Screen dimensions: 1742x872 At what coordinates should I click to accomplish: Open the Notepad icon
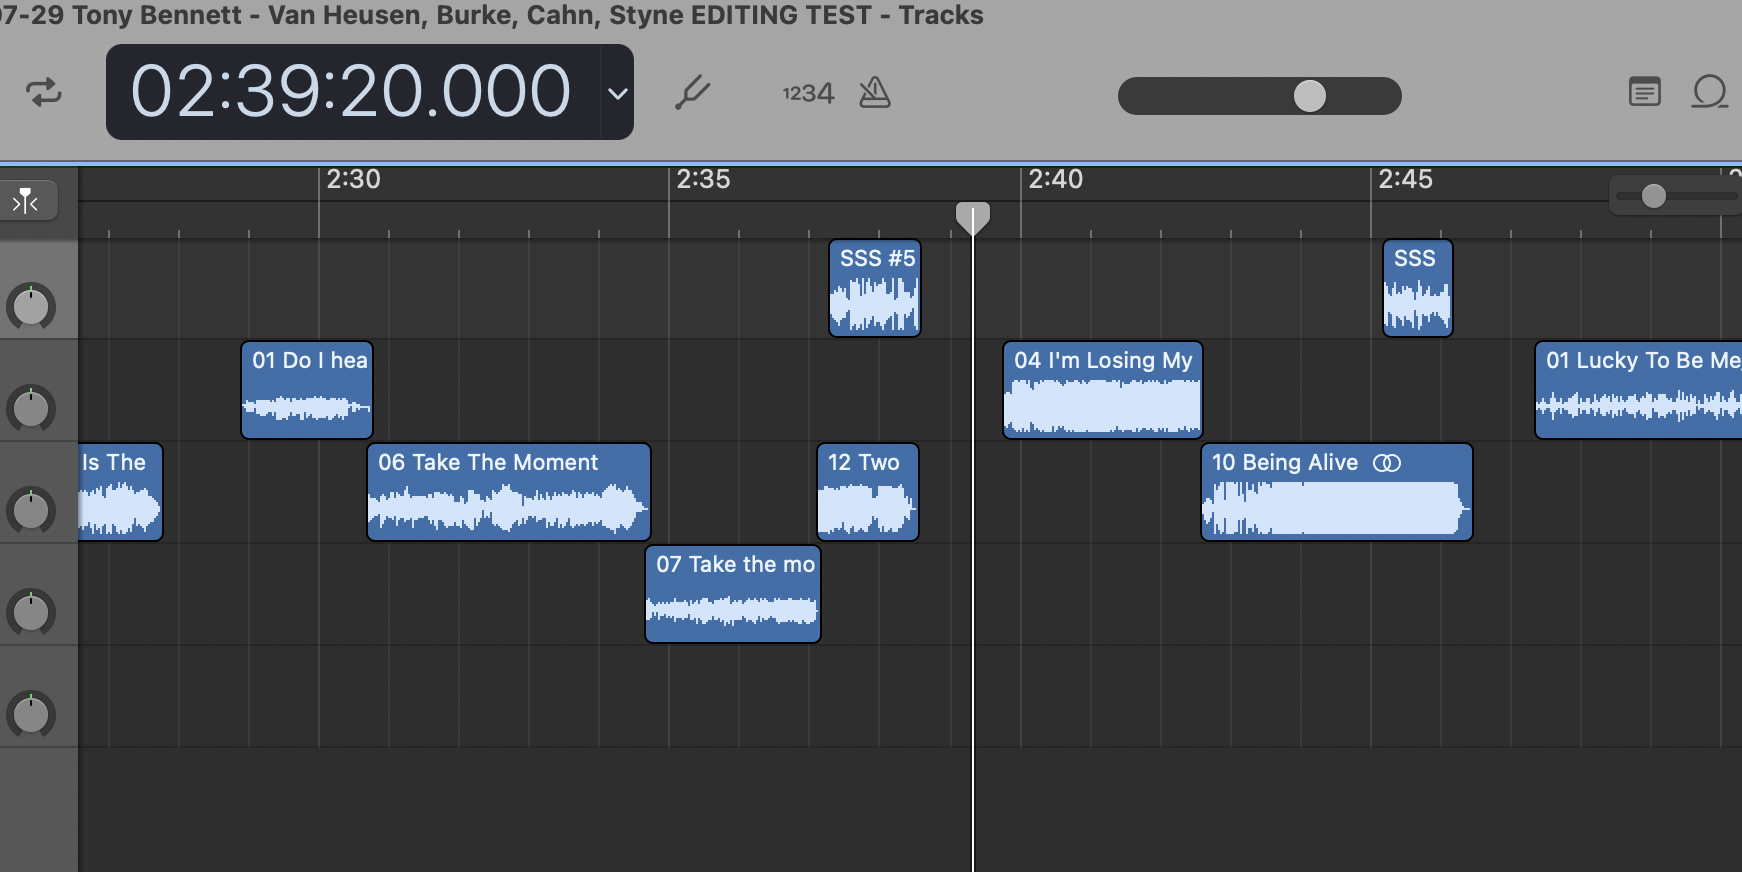click(x=1644, y=92)
